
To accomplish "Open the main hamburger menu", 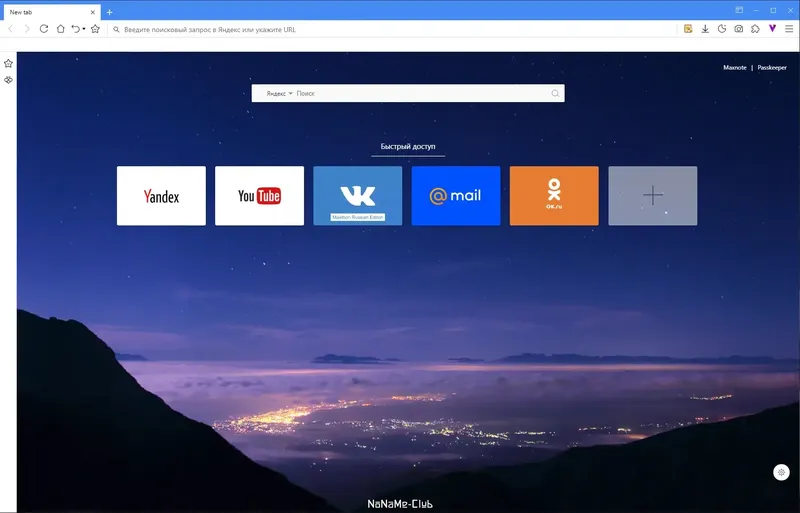I will click(x=789, y=29).
